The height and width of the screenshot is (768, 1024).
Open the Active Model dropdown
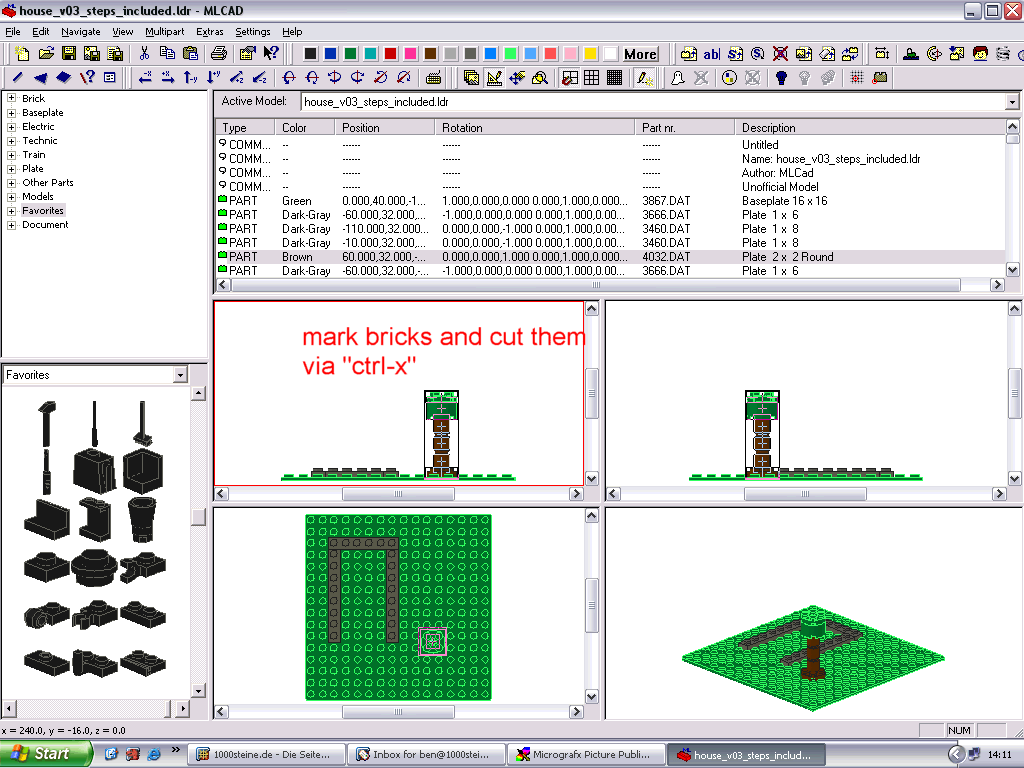pos(1012,102)
